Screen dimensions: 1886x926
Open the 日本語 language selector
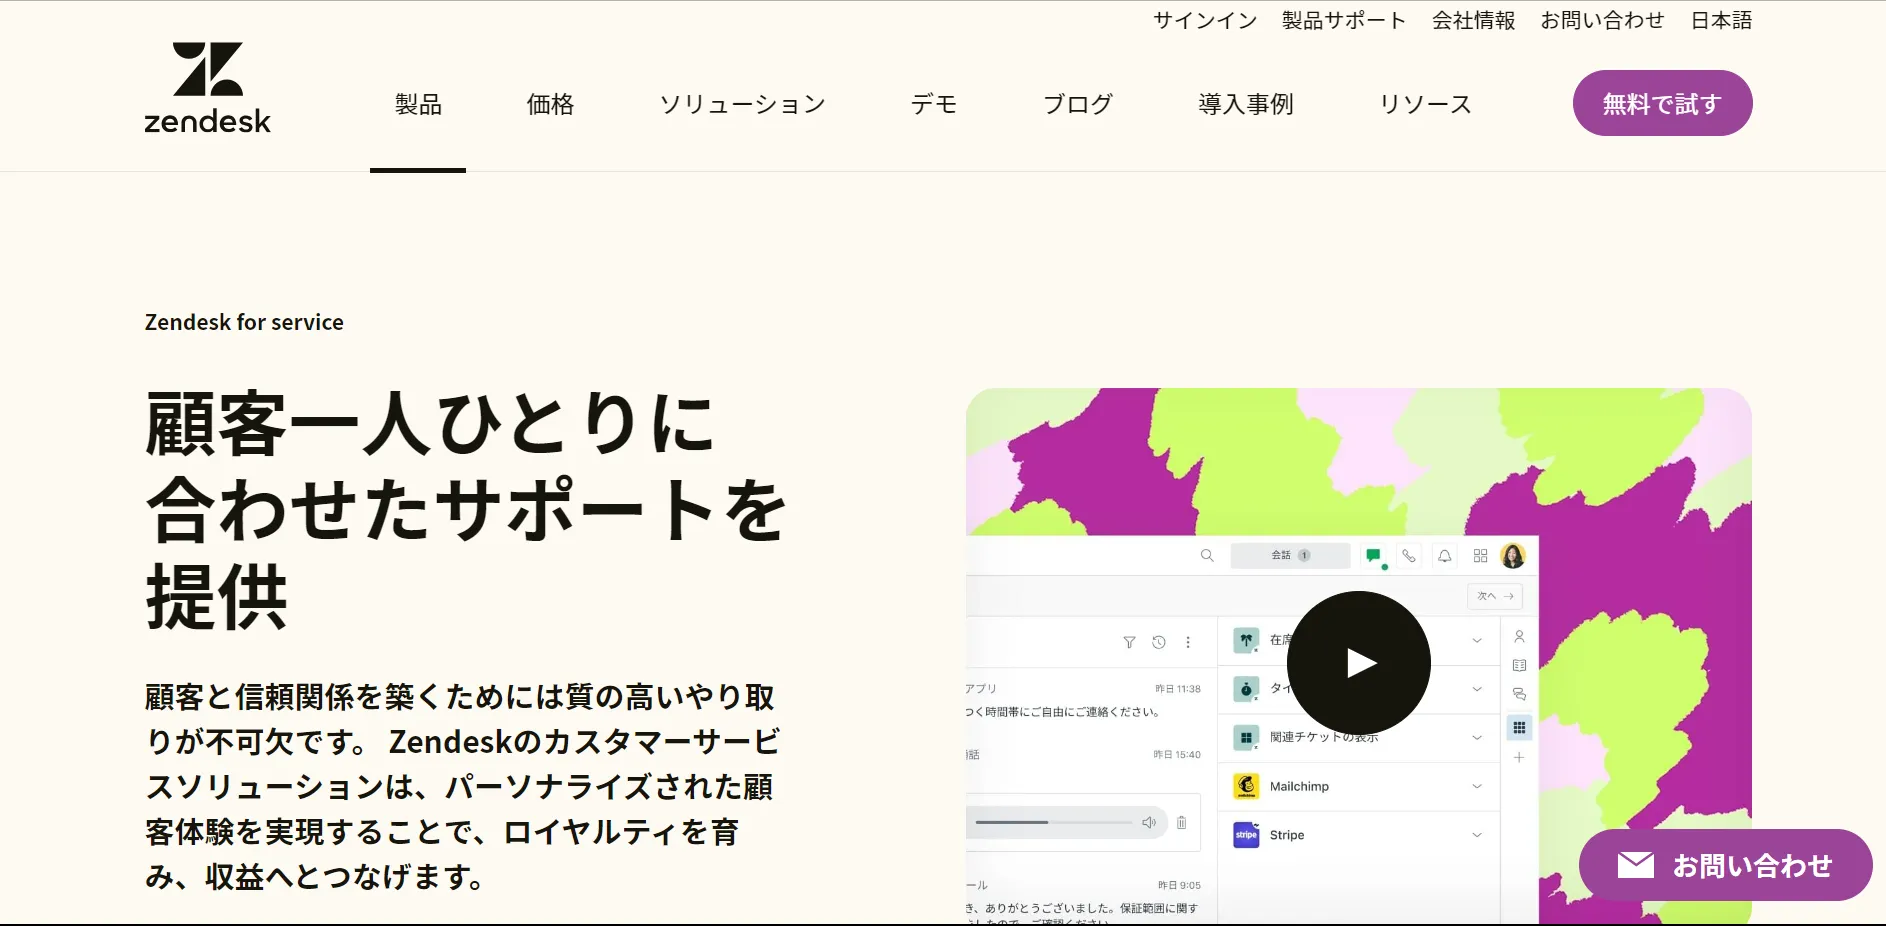(1721, 20)
